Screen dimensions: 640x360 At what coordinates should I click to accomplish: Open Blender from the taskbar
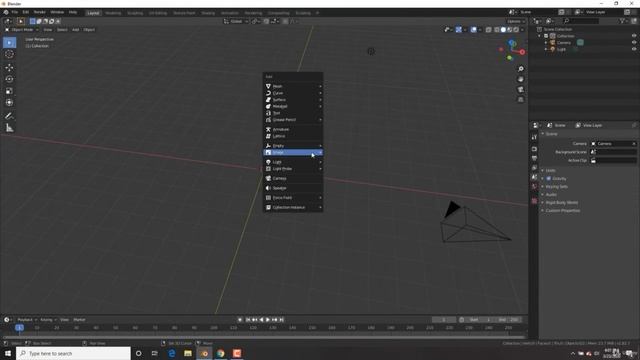204,353
